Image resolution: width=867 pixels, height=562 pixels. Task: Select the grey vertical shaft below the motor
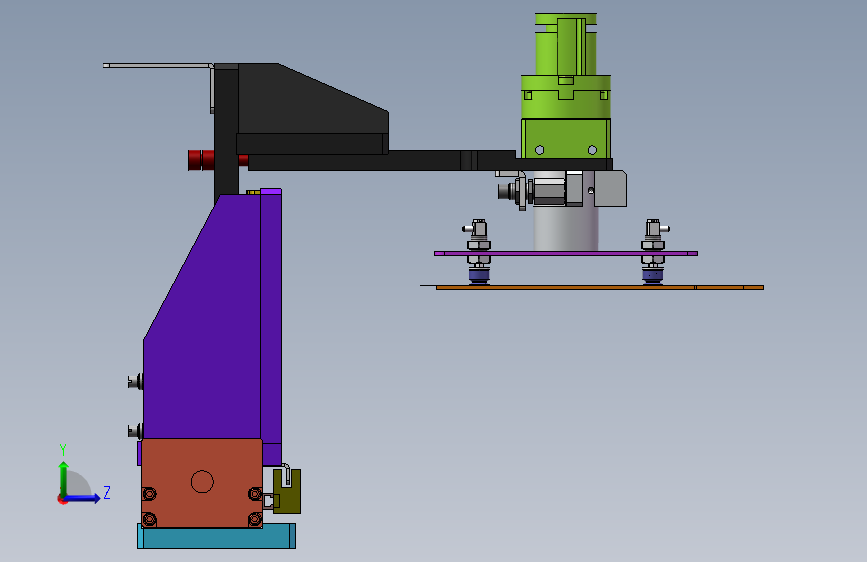[566, 229]
